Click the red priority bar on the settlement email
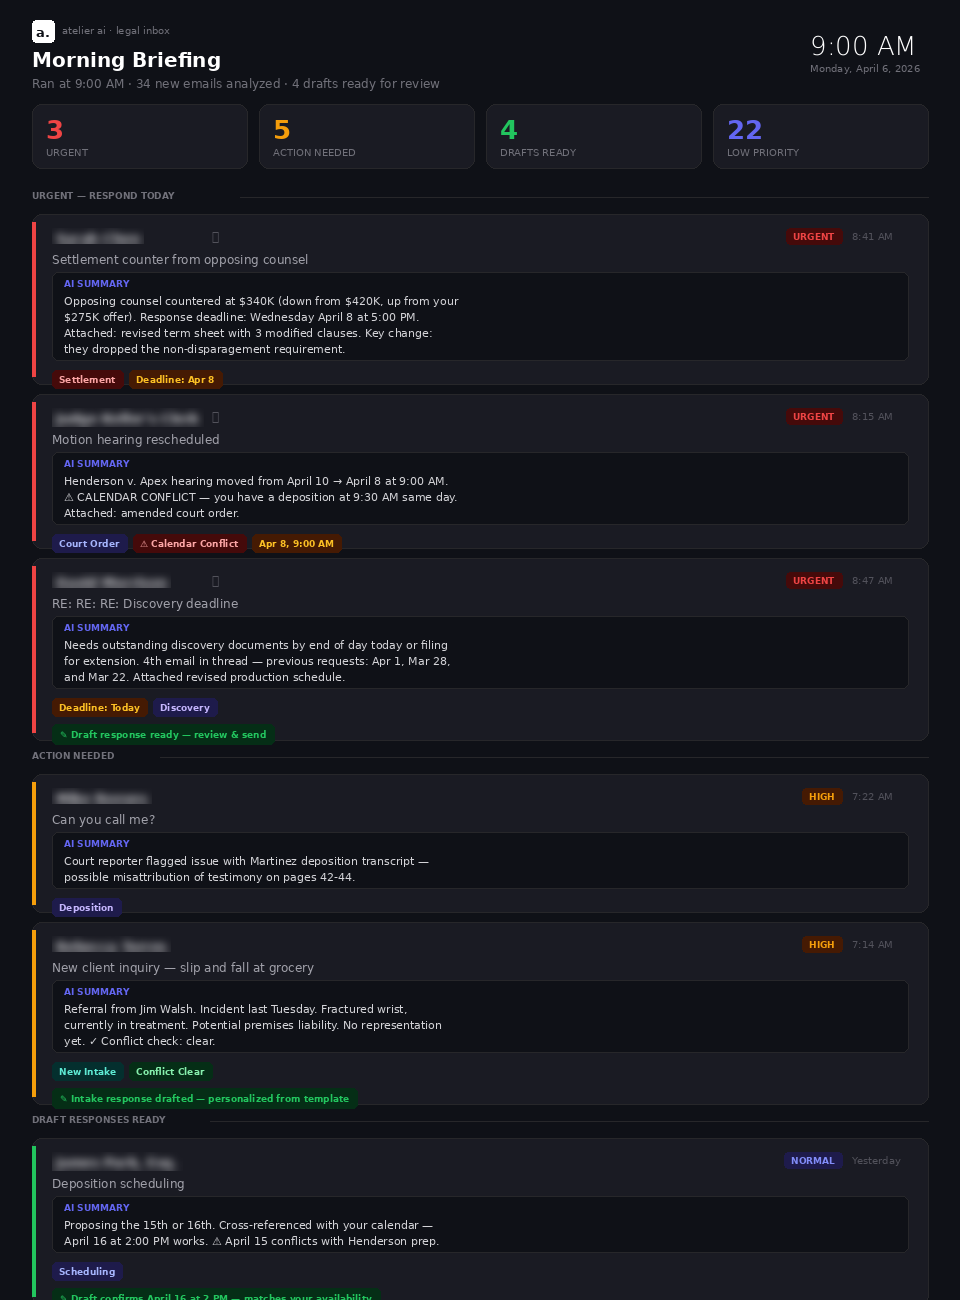960x1300 pixels. click(x=35, y=298)
